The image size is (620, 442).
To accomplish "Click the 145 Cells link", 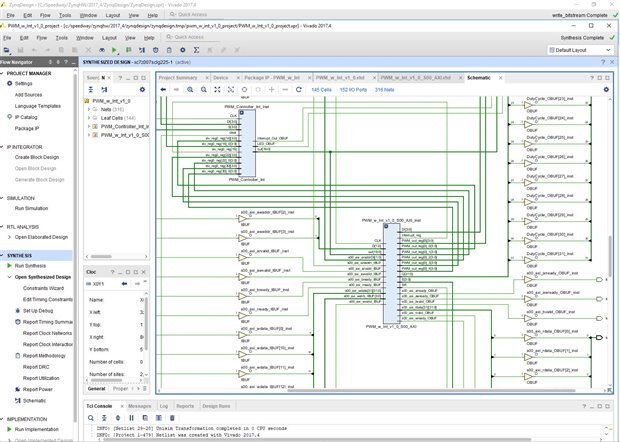I will click(321, 90).
